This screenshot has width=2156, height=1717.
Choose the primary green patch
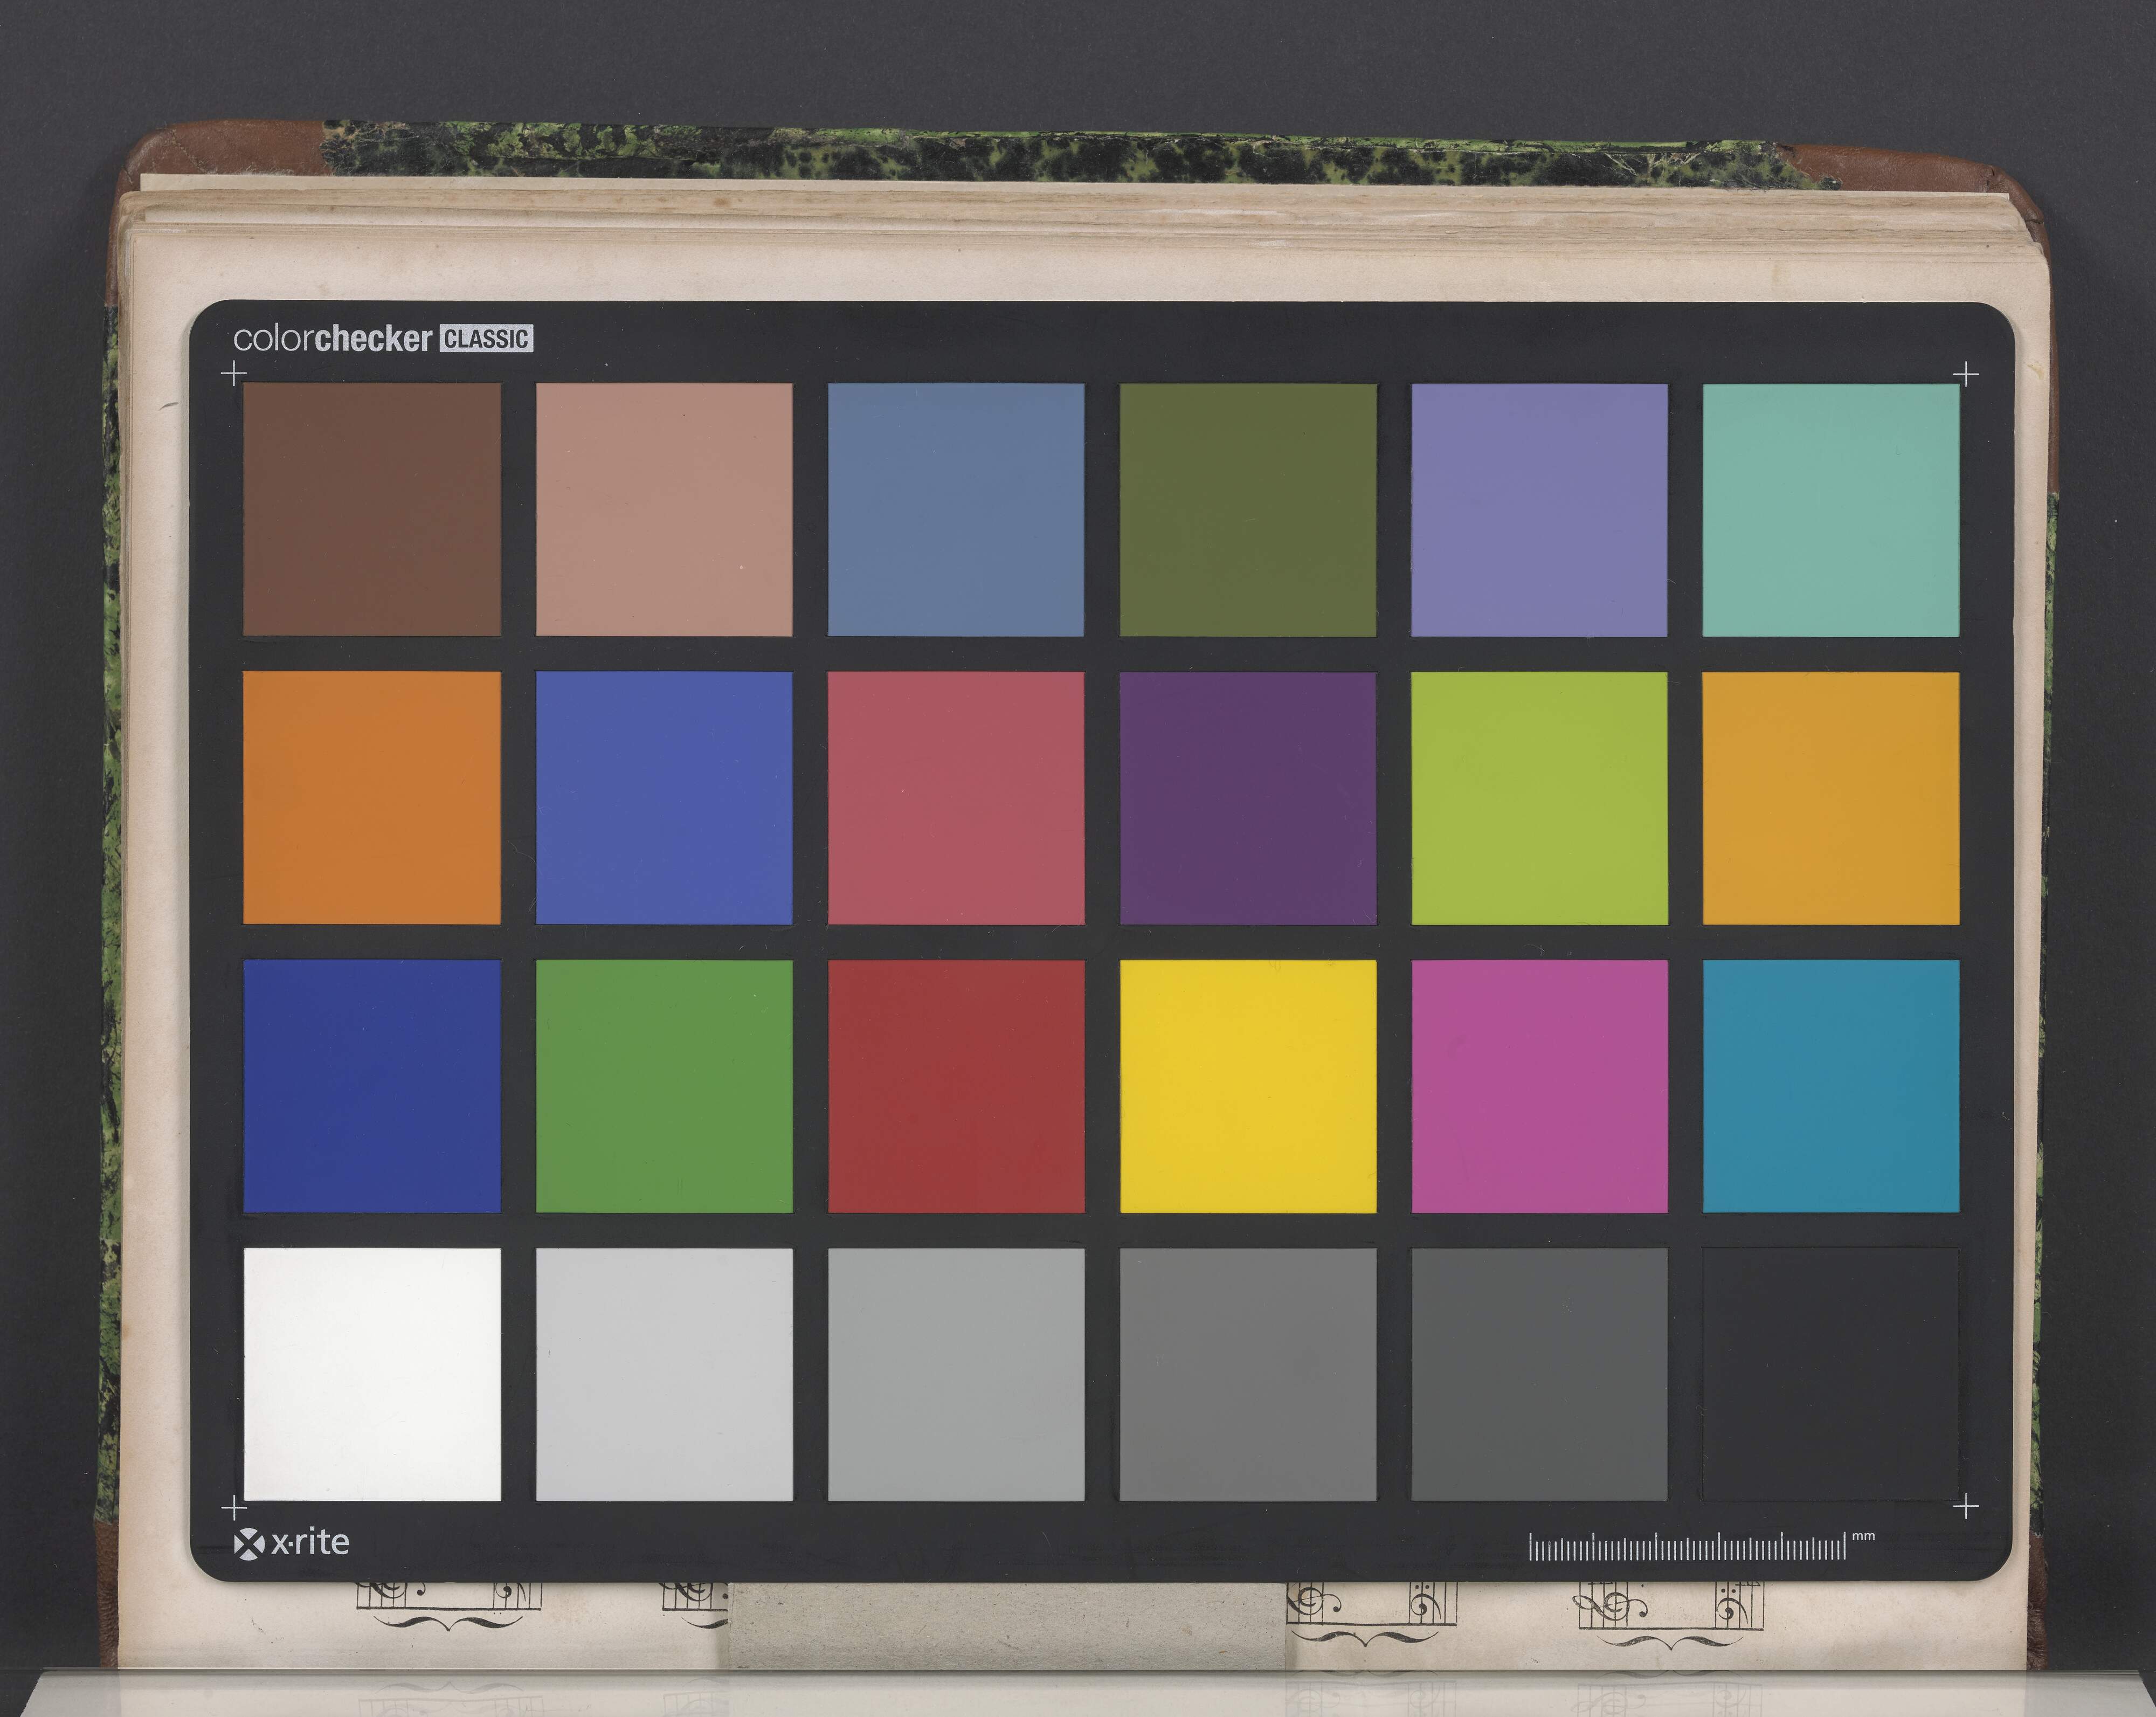point(664,1086)
